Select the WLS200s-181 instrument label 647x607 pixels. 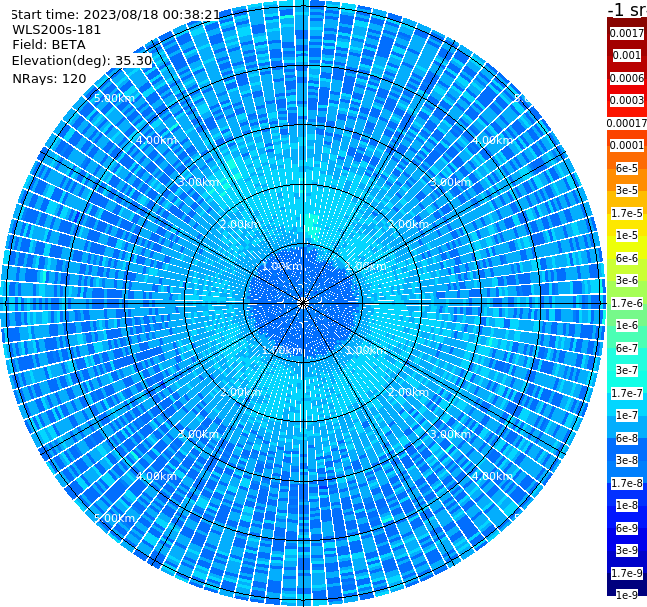tap(57, 30)
